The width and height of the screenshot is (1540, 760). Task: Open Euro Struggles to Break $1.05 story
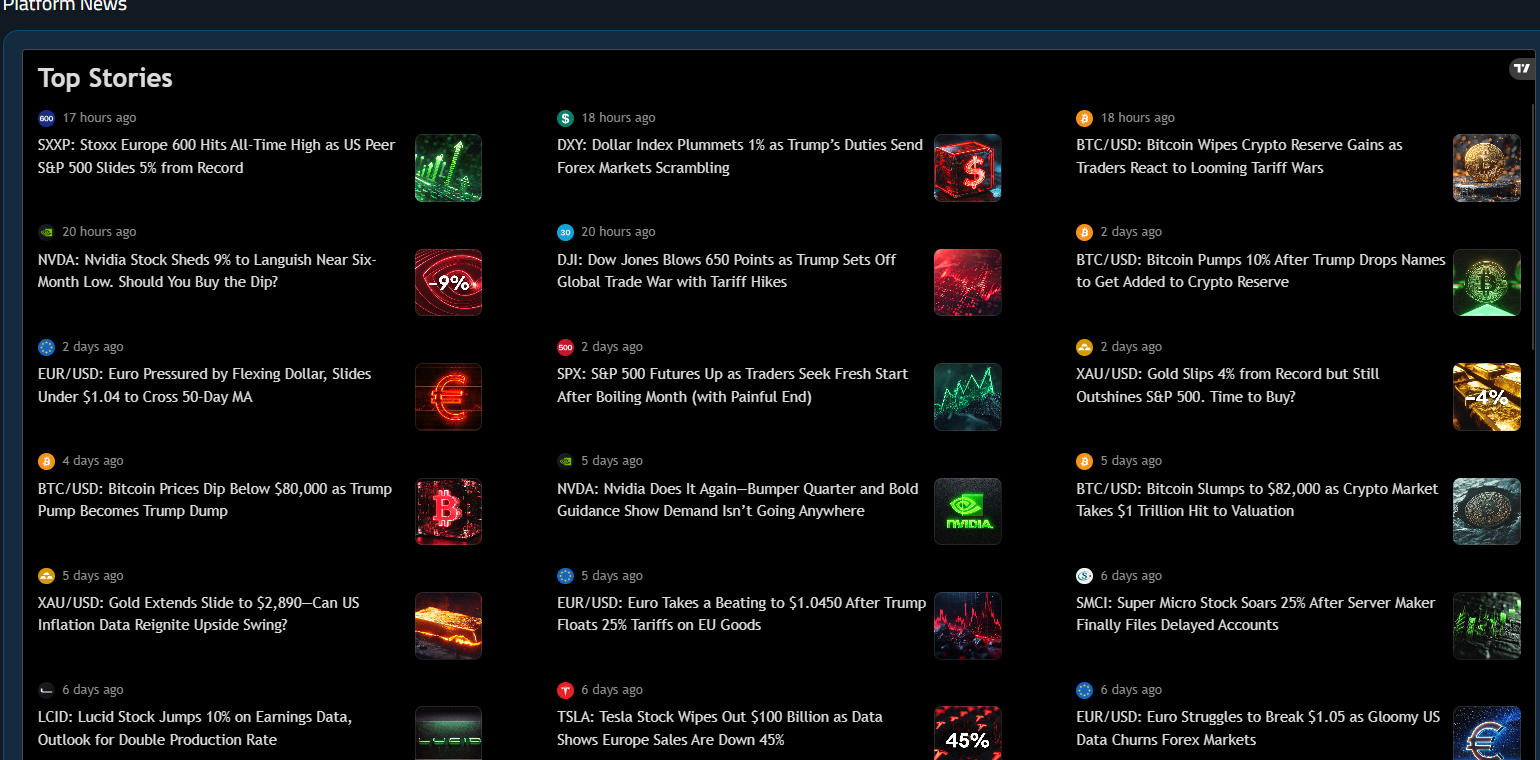coord(1258,729)
